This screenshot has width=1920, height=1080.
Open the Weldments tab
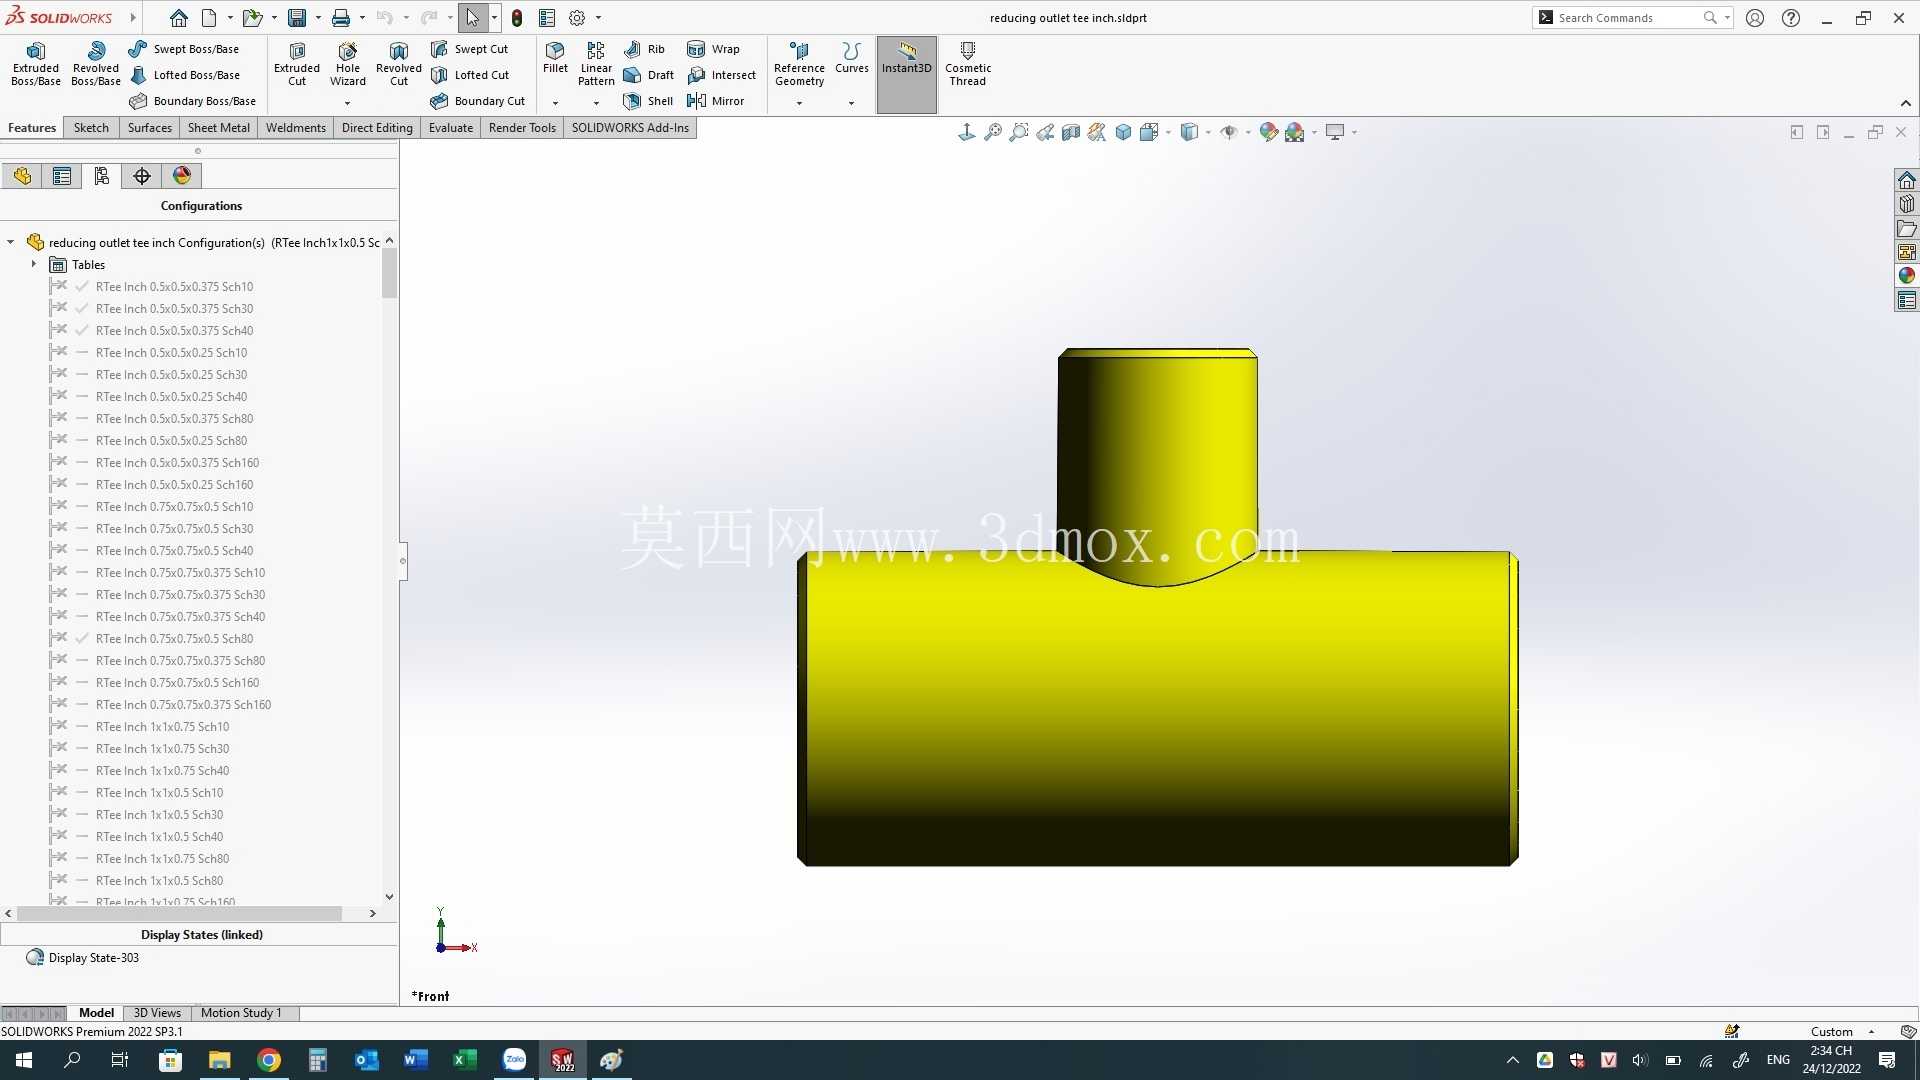tap(296, 128)
